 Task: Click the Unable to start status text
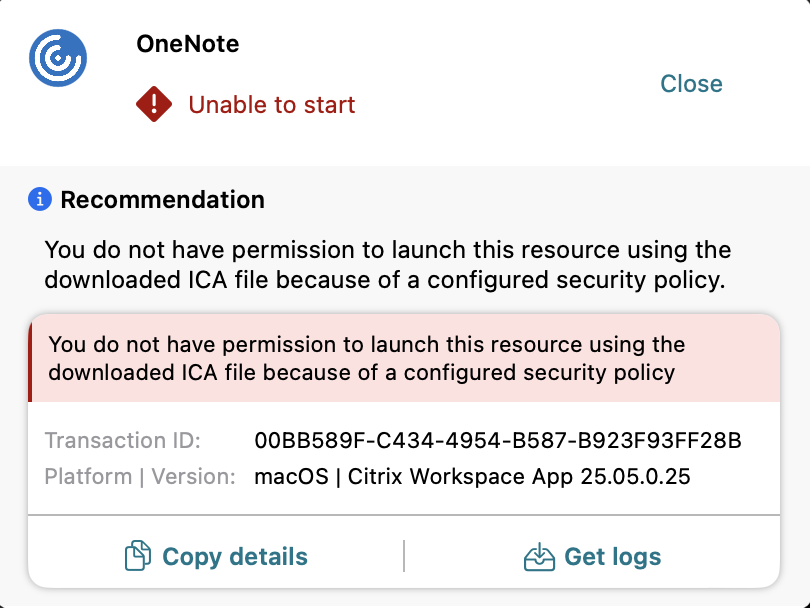[272, 104]
